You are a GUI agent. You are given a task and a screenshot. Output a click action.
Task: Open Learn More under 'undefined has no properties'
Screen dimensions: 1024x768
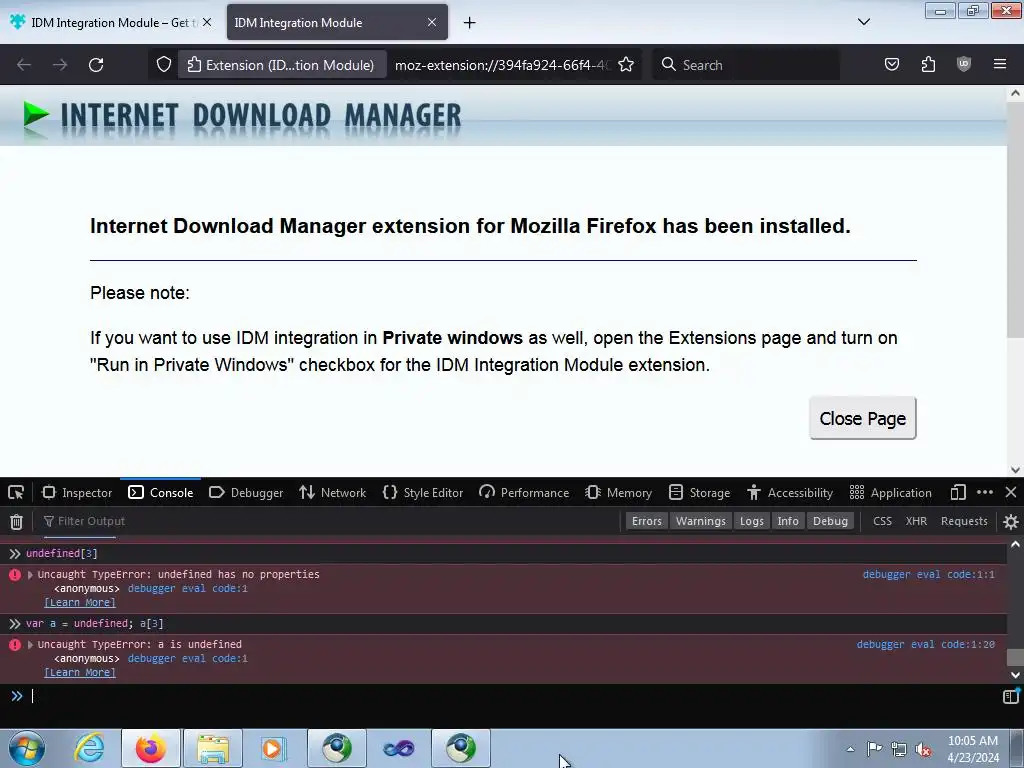[80, 603]
